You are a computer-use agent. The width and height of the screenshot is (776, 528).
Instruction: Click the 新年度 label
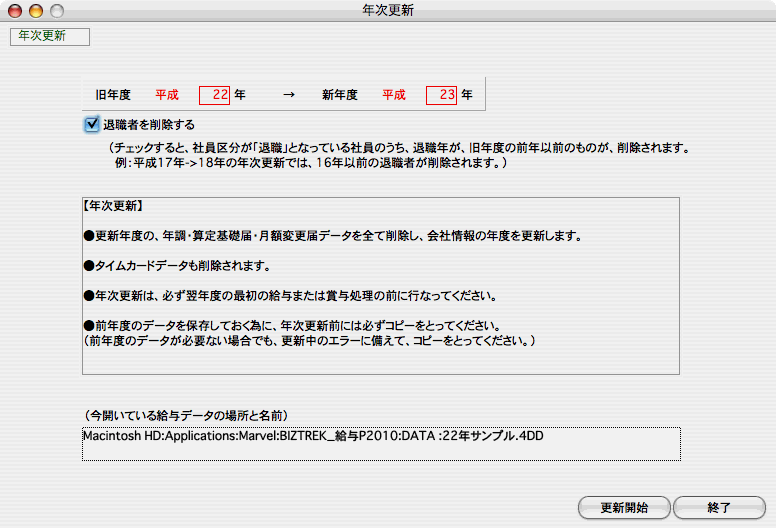point(340,95)
